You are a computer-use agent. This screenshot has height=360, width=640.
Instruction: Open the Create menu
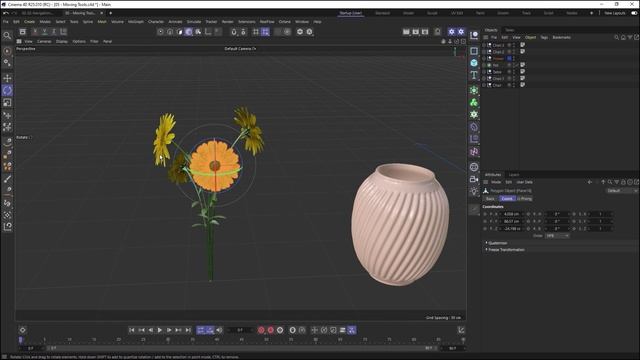point(29,22)
